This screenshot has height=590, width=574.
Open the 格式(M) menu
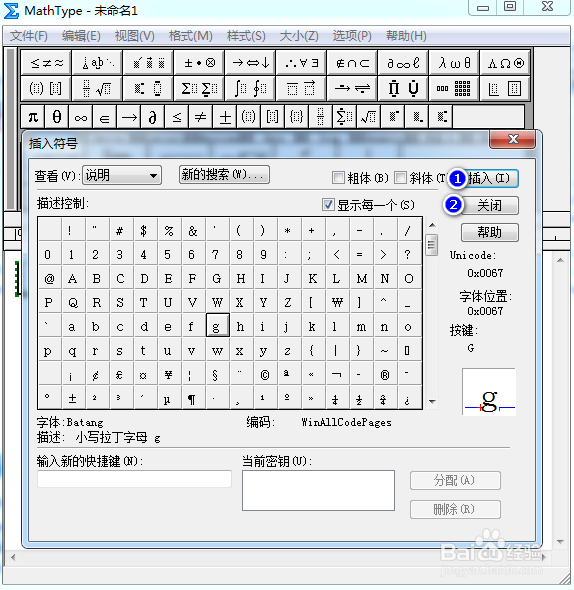[x=190, y=36]
